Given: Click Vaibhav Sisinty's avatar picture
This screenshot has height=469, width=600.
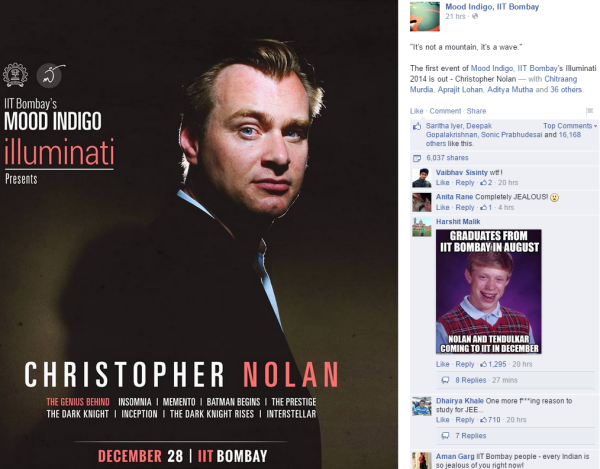Looking at the screenshot, I should (422, 178).
